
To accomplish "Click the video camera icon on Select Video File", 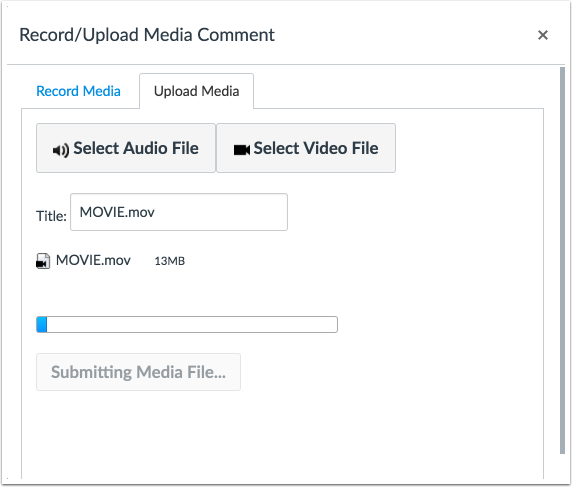I will point(241,150).
